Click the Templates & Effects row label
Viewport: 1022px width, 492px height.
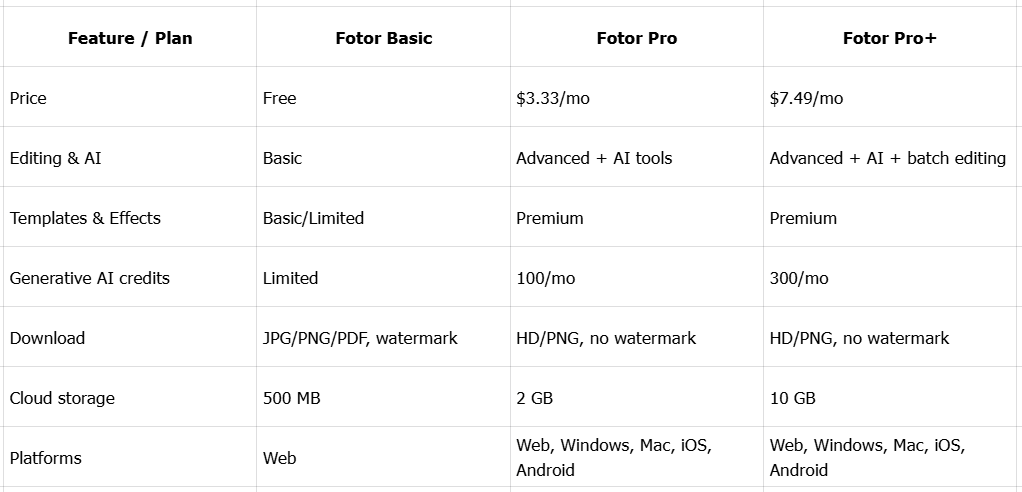(85, 218)
